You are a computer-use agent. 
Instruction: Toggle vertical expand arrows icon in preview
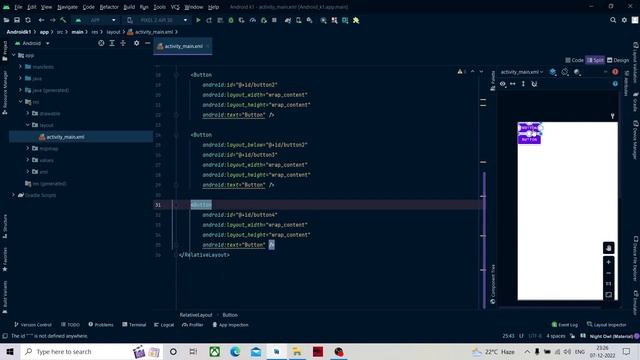[523, 84]
